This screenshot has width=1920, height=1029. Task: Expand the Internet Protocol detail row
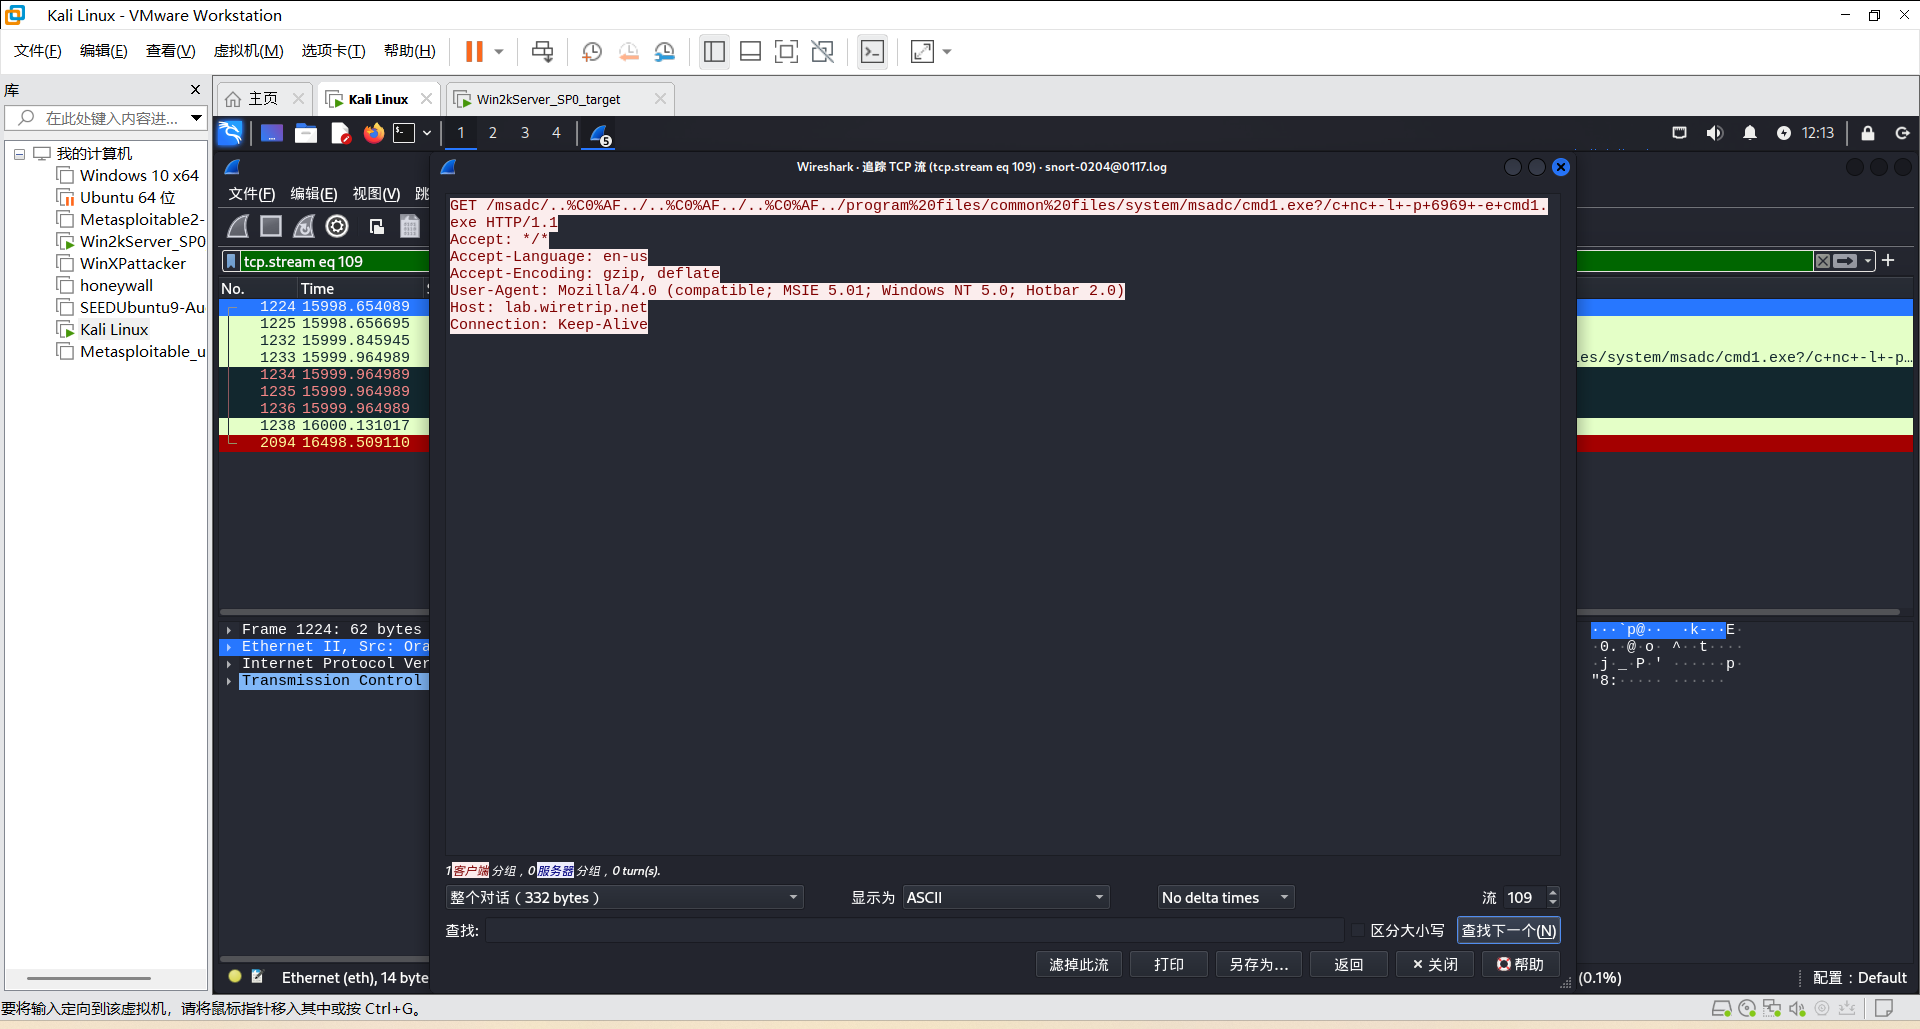(x=229, y=664)
